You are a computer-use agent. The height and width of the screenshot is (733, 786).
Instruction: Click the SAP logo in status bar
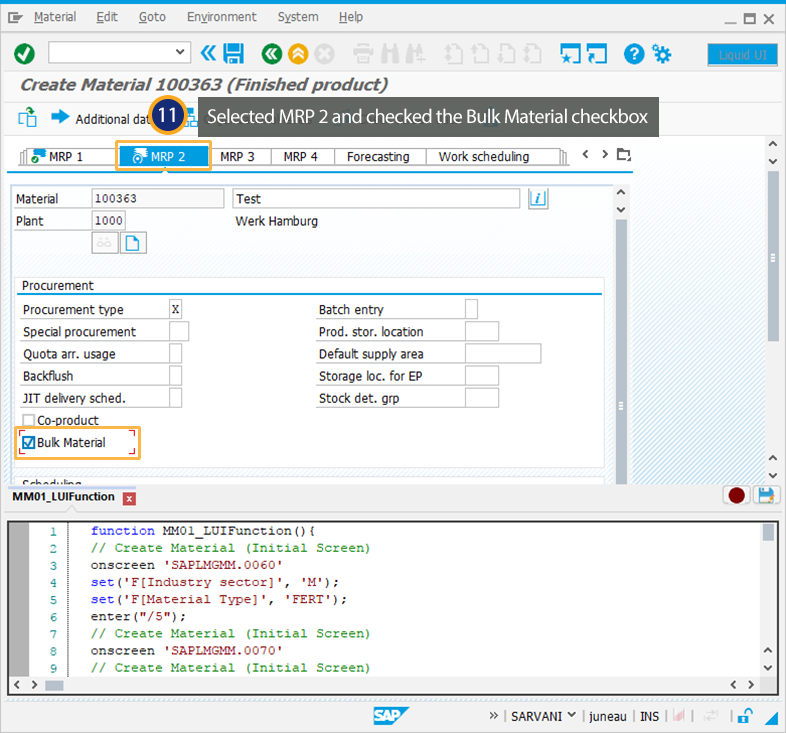(x=390, y=715)
